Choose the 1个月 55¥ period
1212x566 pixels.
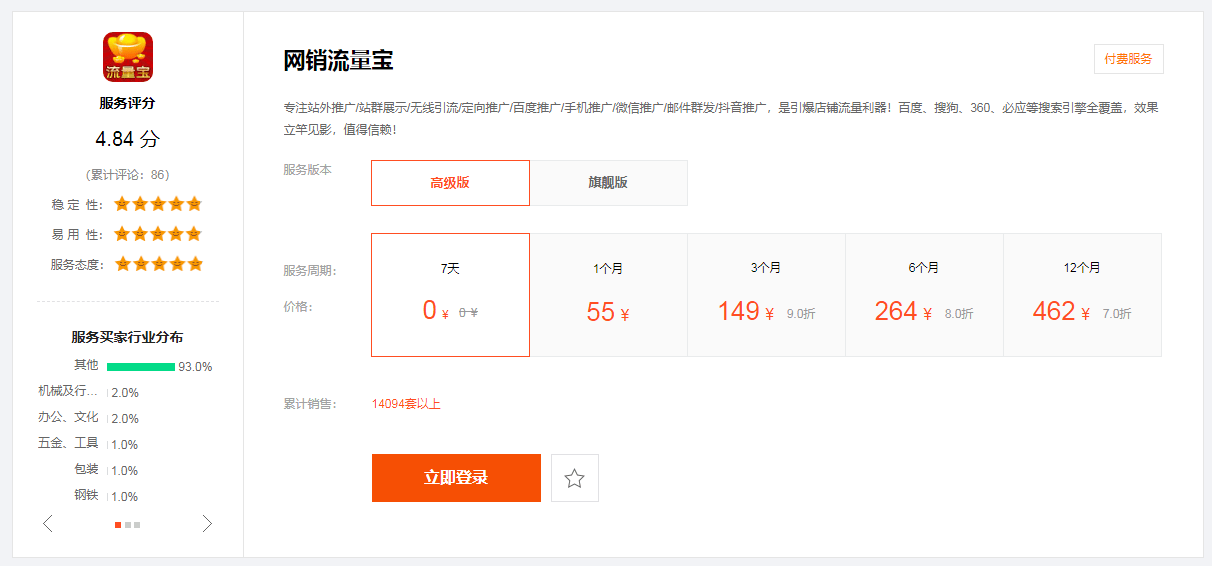tap(608, 295)
